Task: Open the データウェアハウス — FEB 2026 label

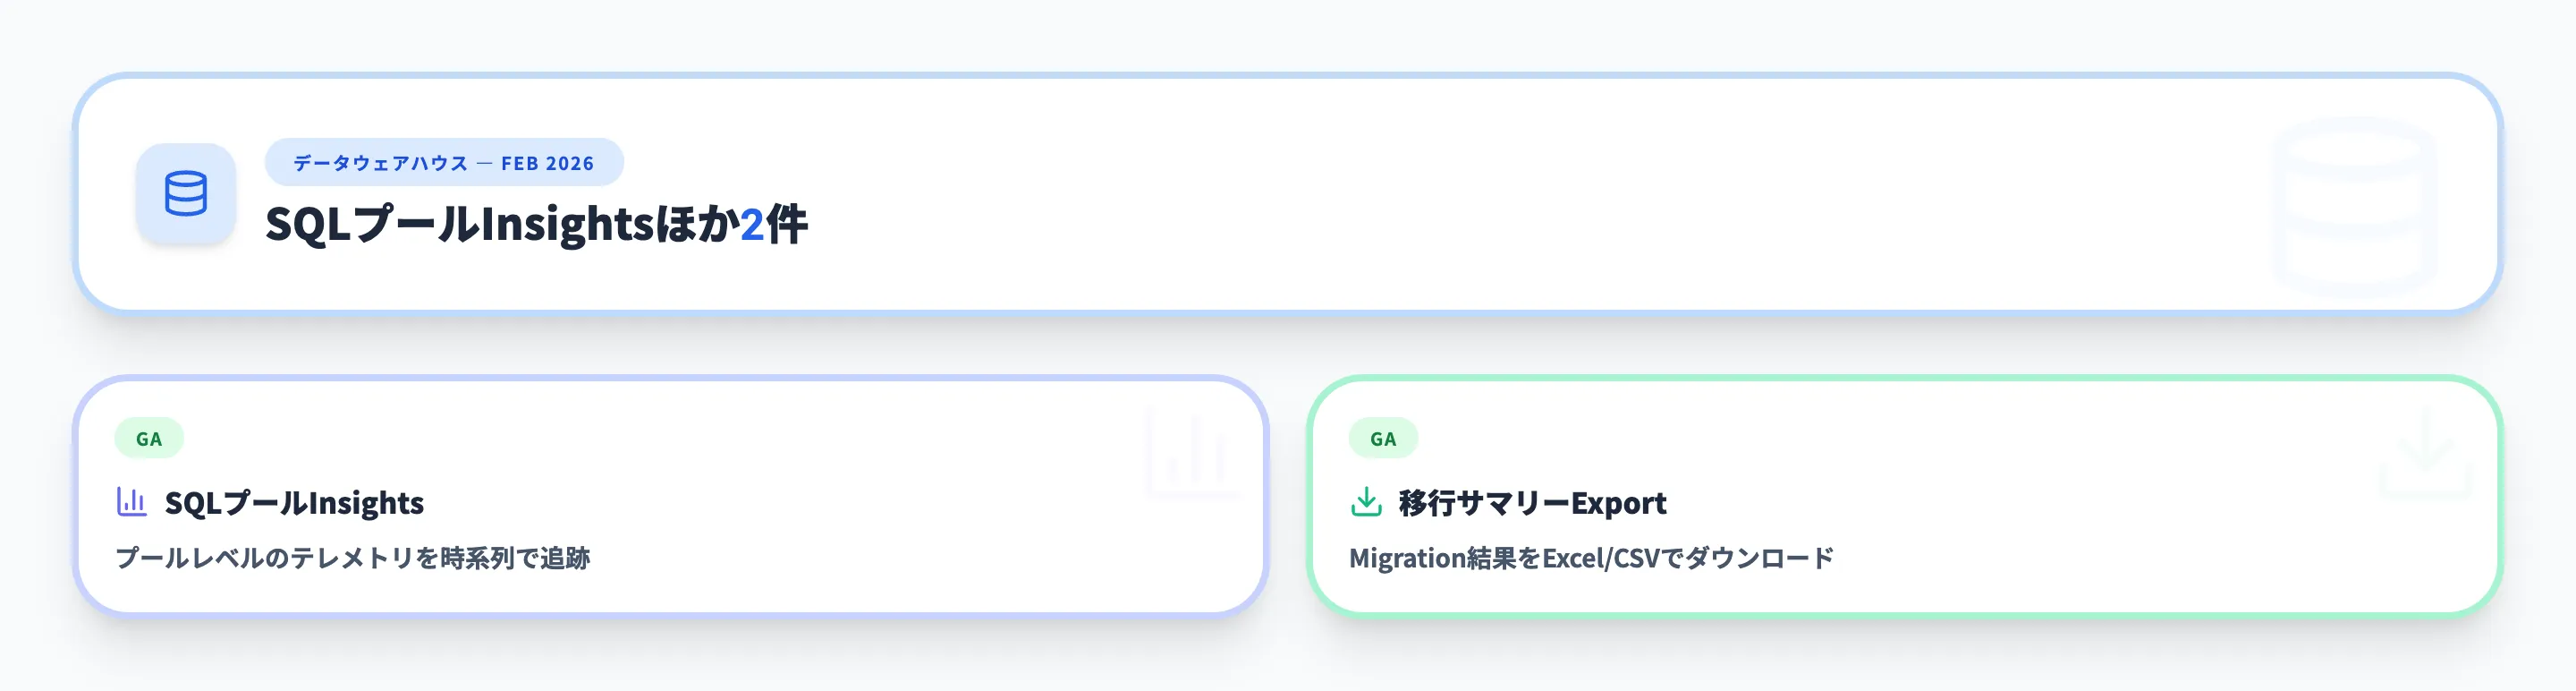Action: click(444, 161)
